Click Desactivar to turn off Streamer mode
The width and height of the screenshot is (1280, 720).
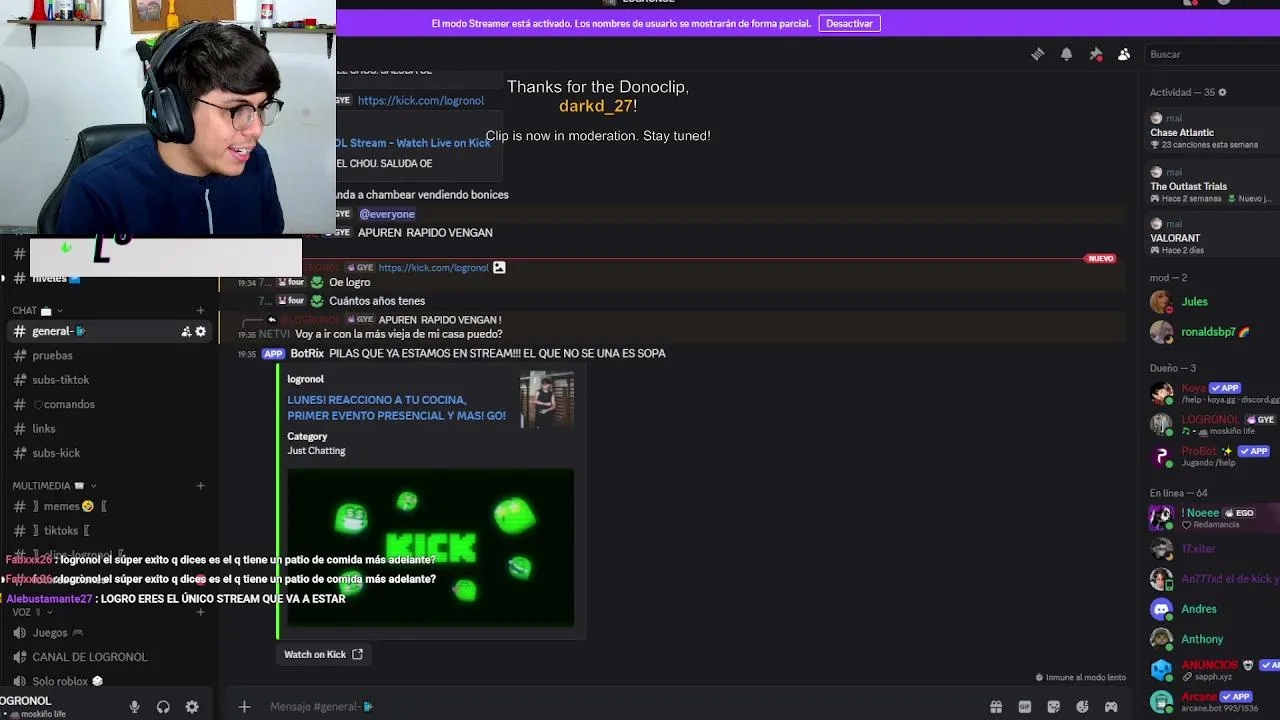pyautogui.click(x=849, y=23)
